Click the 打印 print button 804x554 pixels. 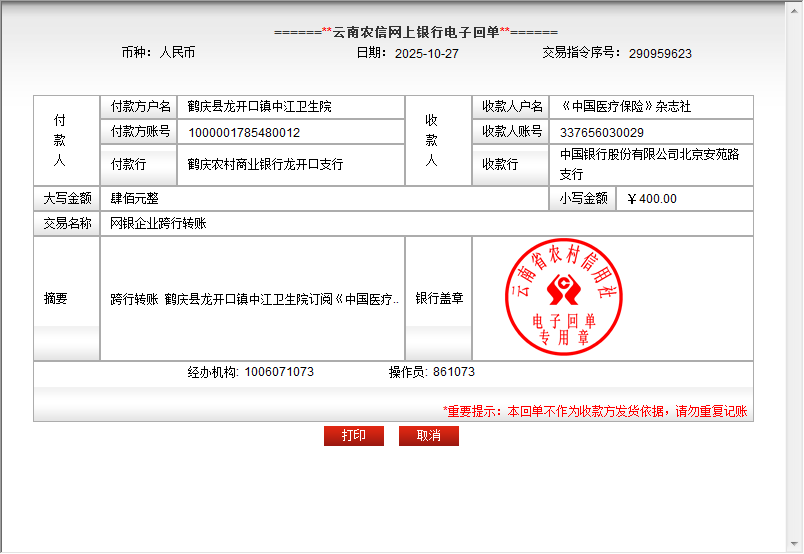(353, 436)
